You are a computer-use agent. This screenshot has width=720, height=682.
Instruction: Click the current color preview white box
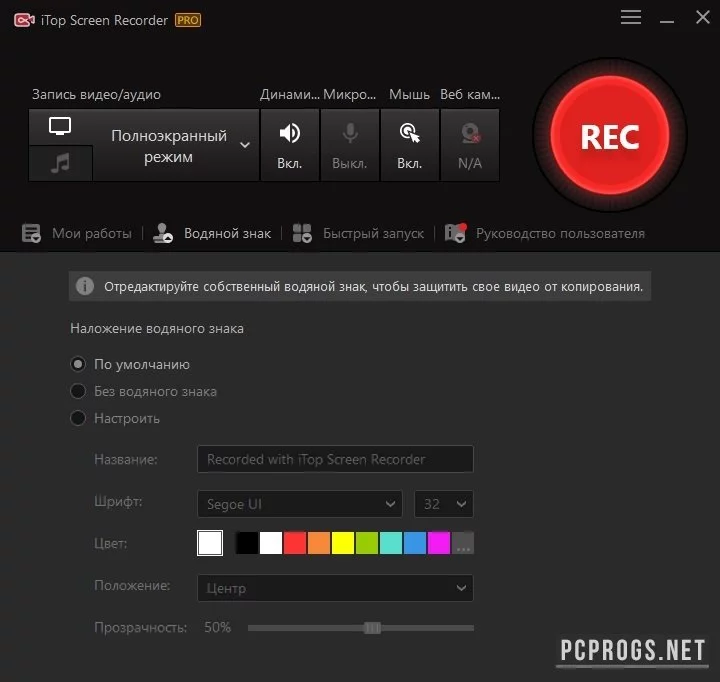[210, 543]
